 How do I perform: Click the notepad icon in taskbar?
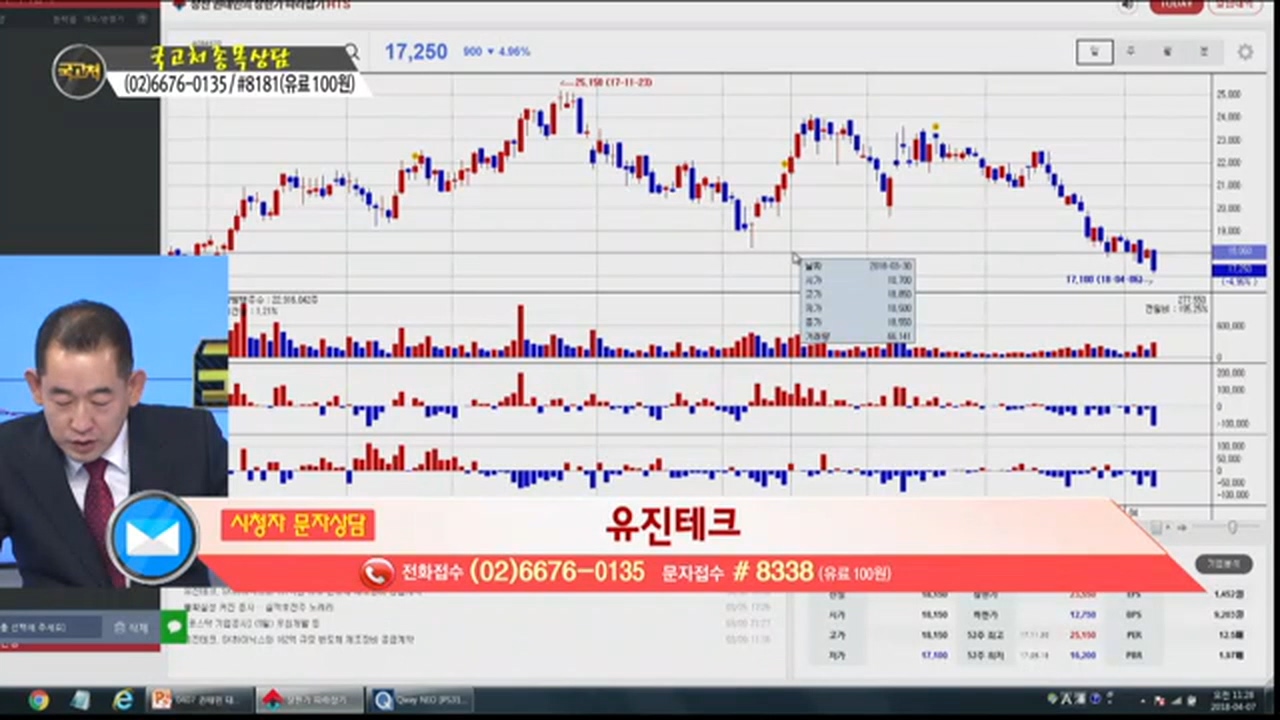coord(80,700)
